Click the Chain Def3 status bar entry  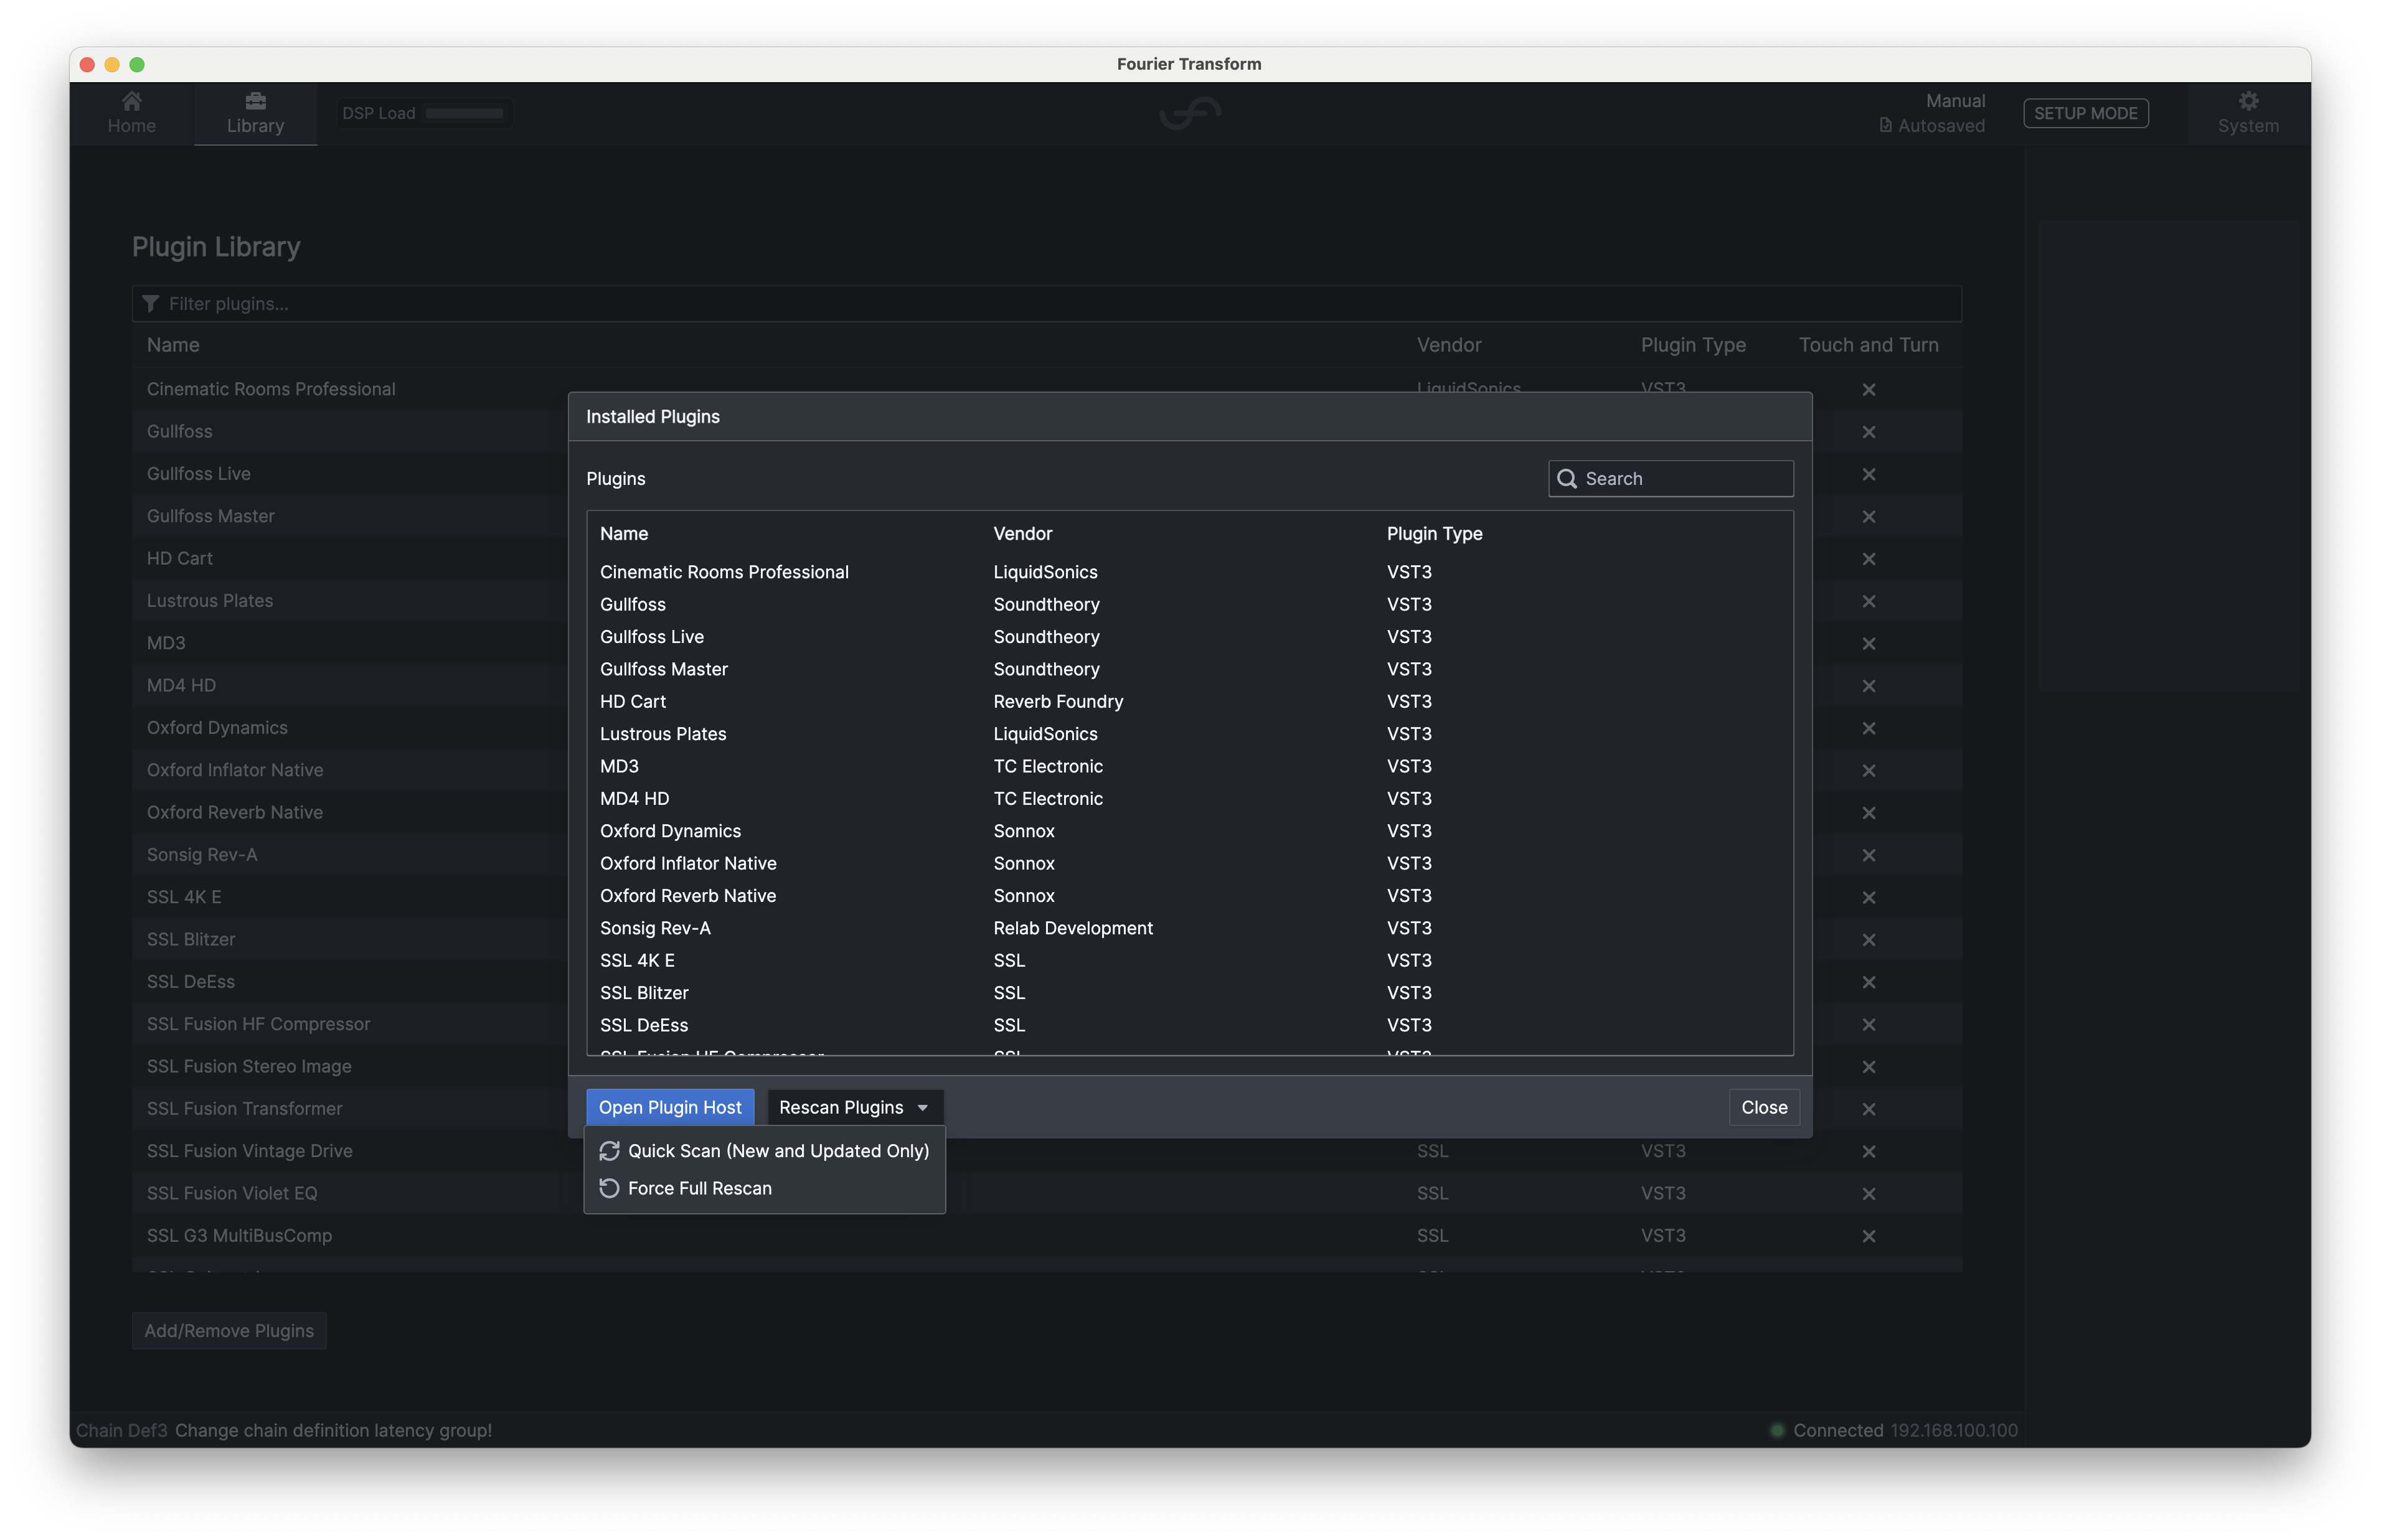click(x=122, y=1430)
